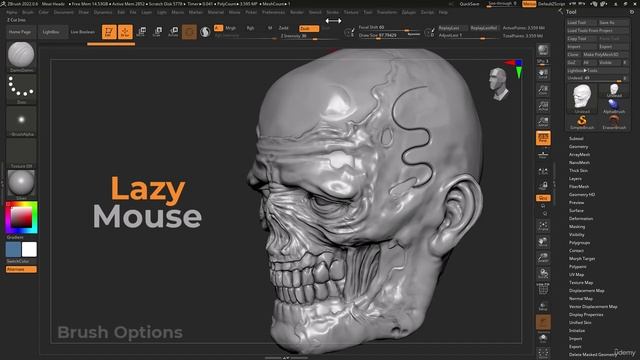This screenshot has width=640, height=360.
Task: Expand the ArrayMesh sub-palette
Action: coord(580,155)
